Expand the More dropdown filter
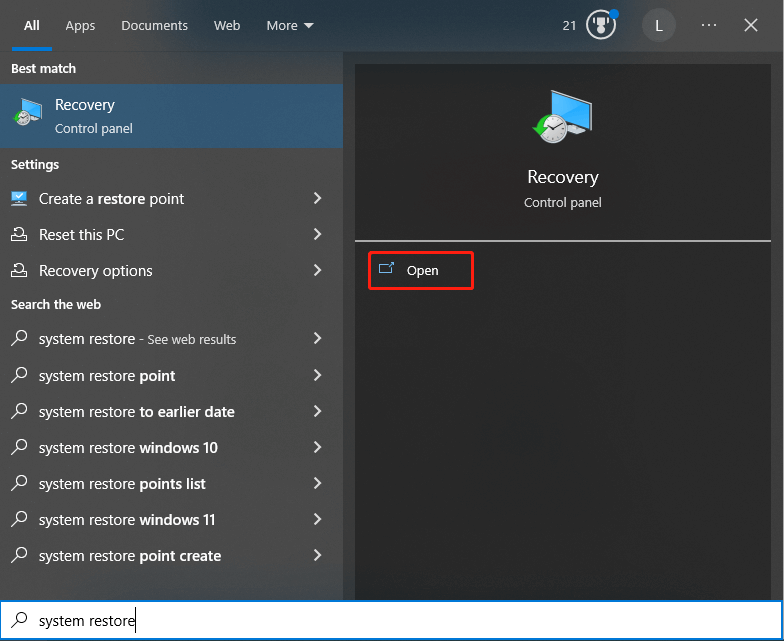 [290, 26]
